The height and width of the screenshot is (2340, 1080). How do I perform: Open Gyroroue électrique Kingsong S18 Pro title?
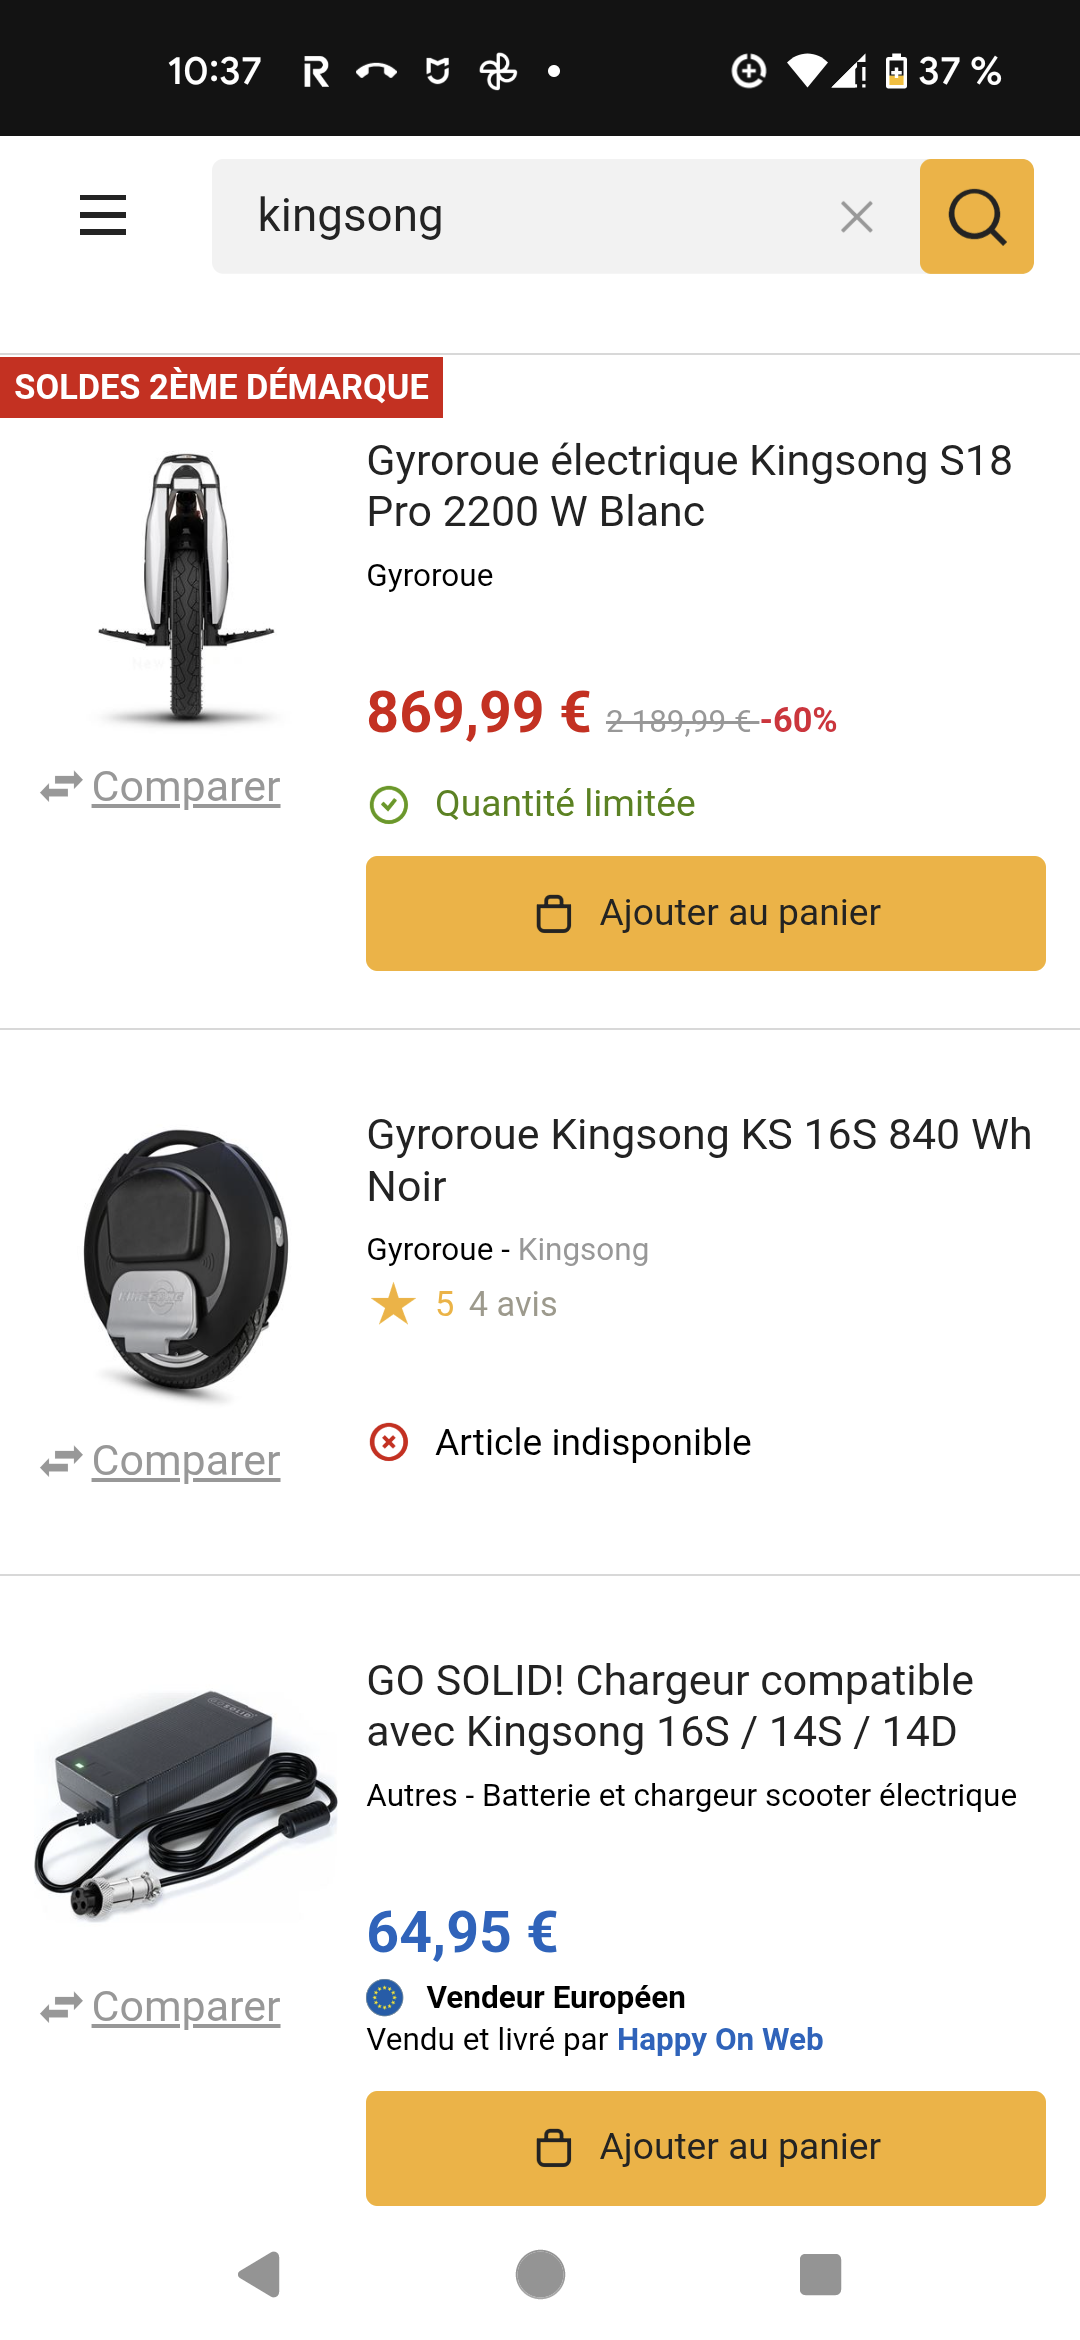coord(689,486)
